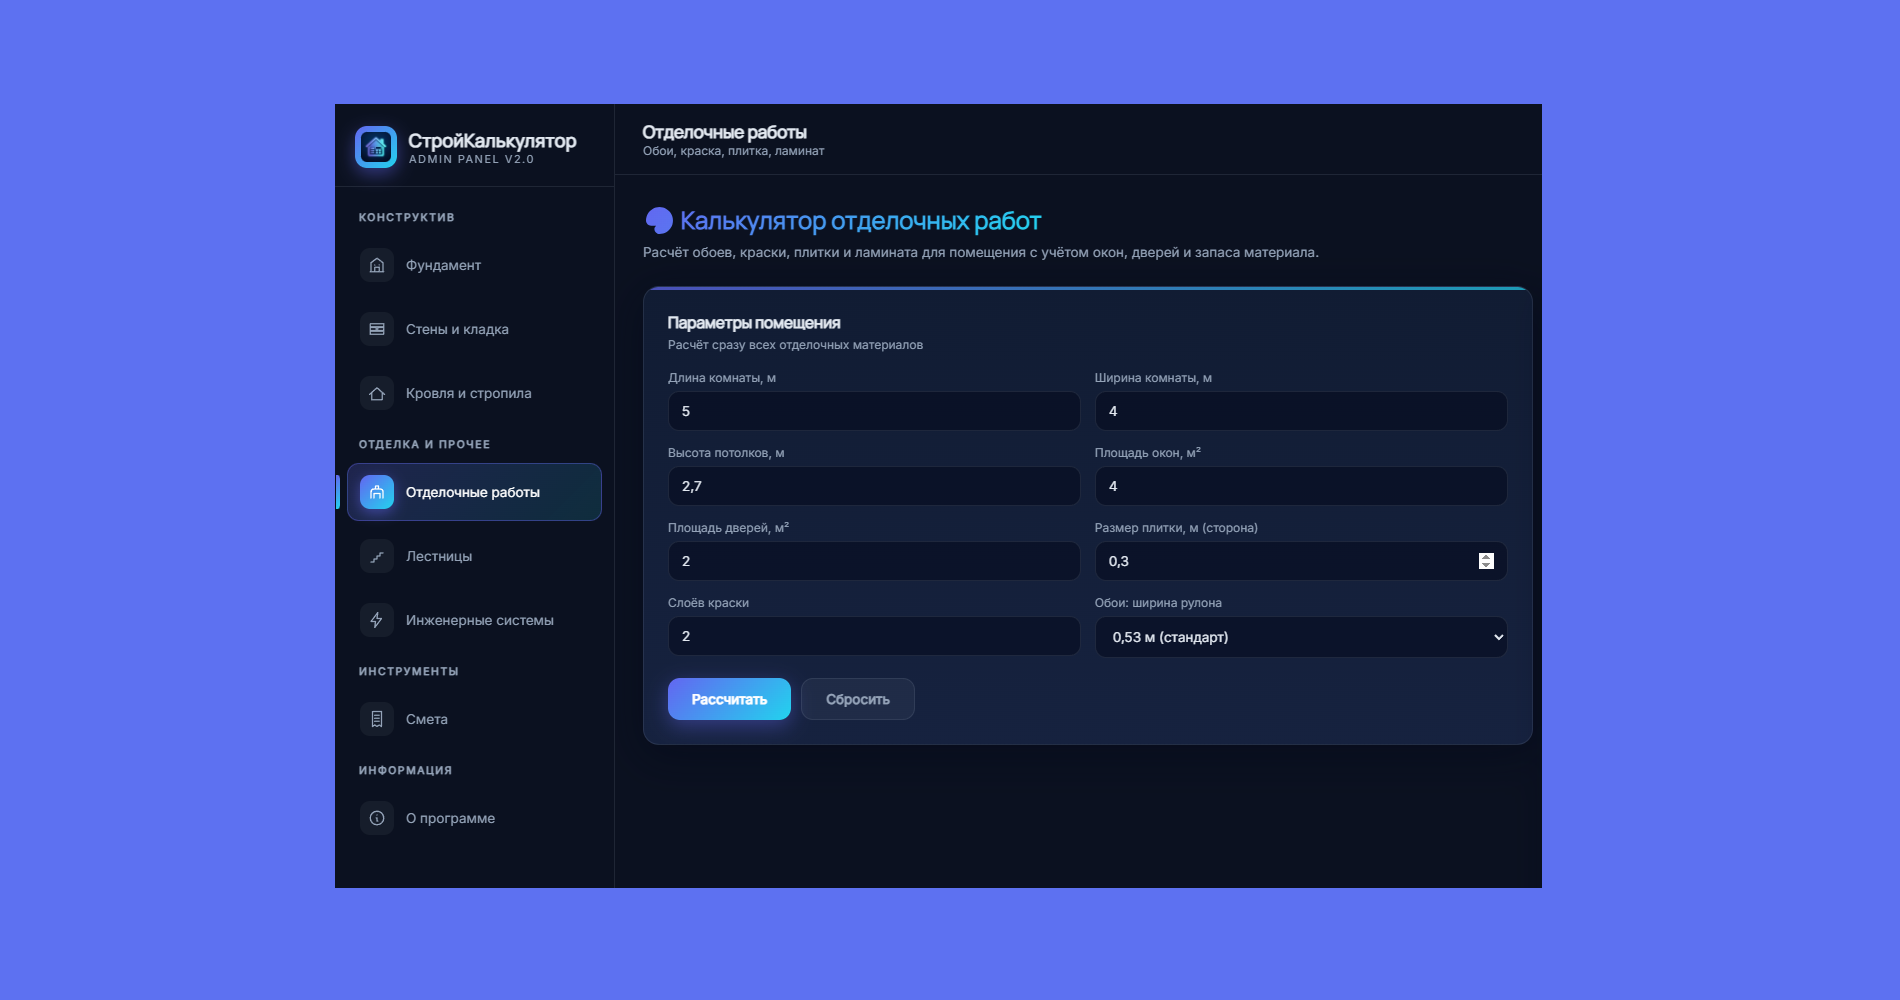Click the Стены и кладка brick icon
1900x1000 pixels.
tap(377, 329)
